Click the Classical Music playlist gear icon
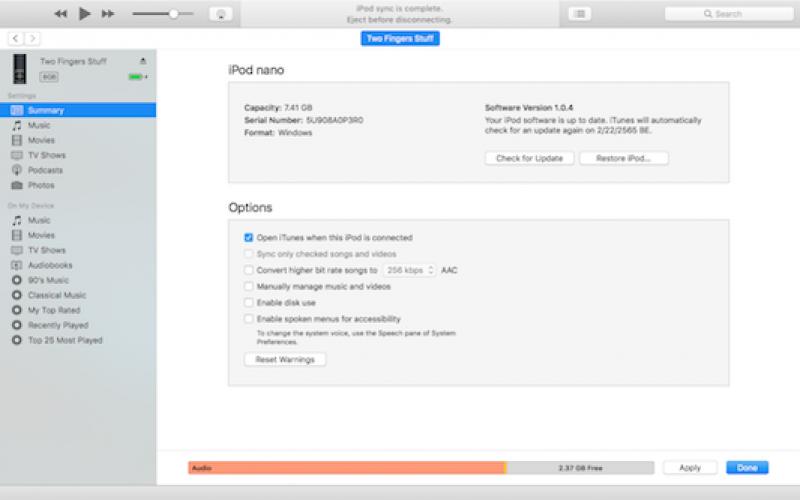 click(17, 295)
